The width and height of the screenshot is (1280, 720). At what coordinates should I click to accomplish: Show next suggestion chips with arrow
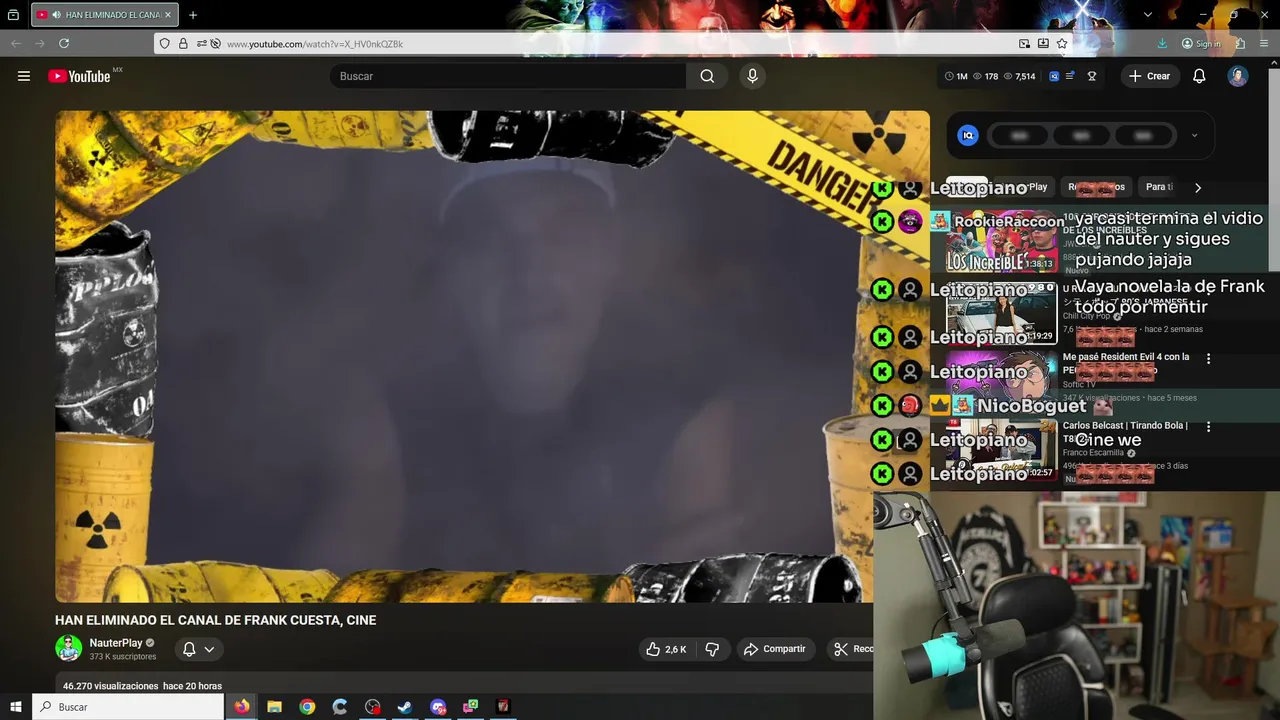tap(1198, 187)
